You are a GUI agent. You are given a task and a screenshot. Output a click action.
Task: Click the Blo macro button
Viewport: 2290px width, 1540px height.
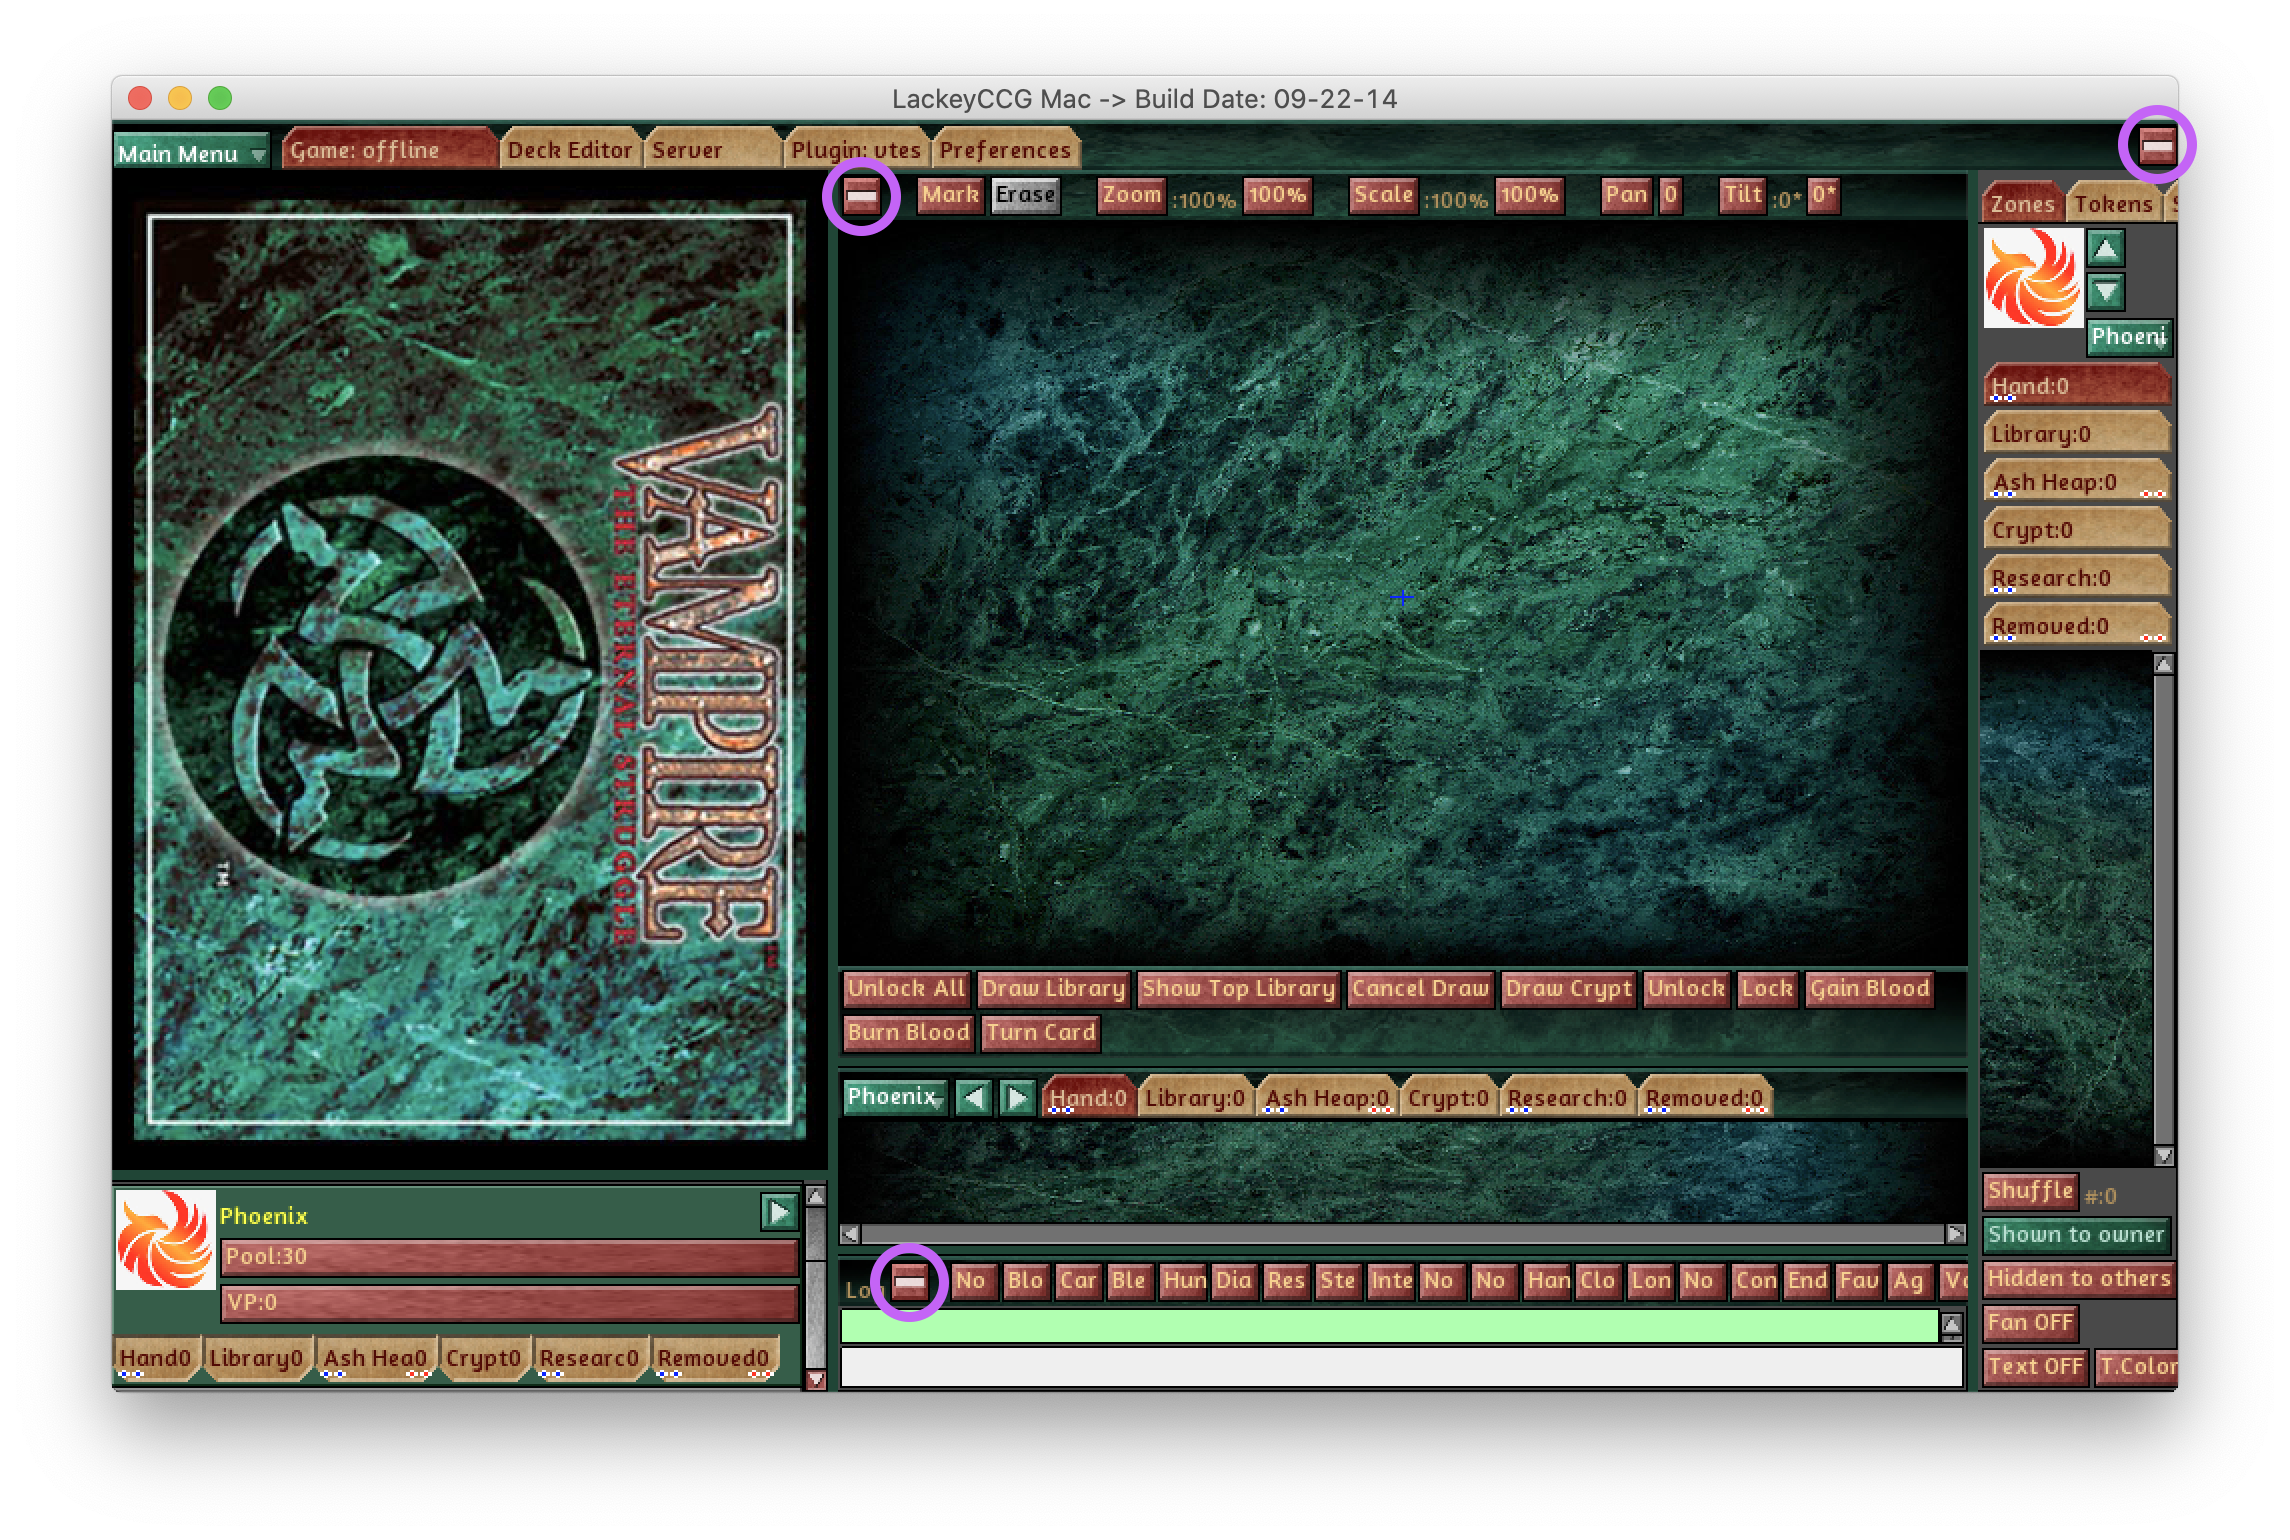(x=1025, y=1281)
